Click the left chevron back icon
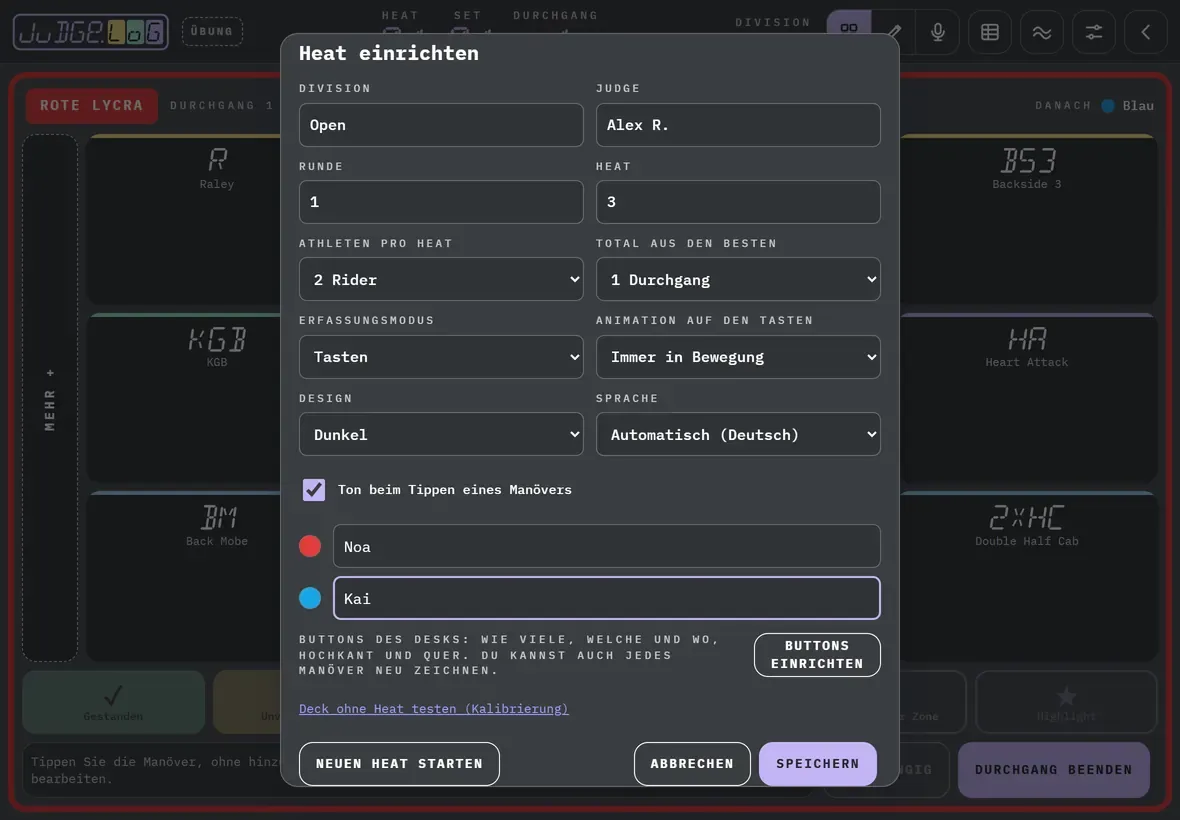The width and height of the screenshot is (1180, 820). point(1145,32)
